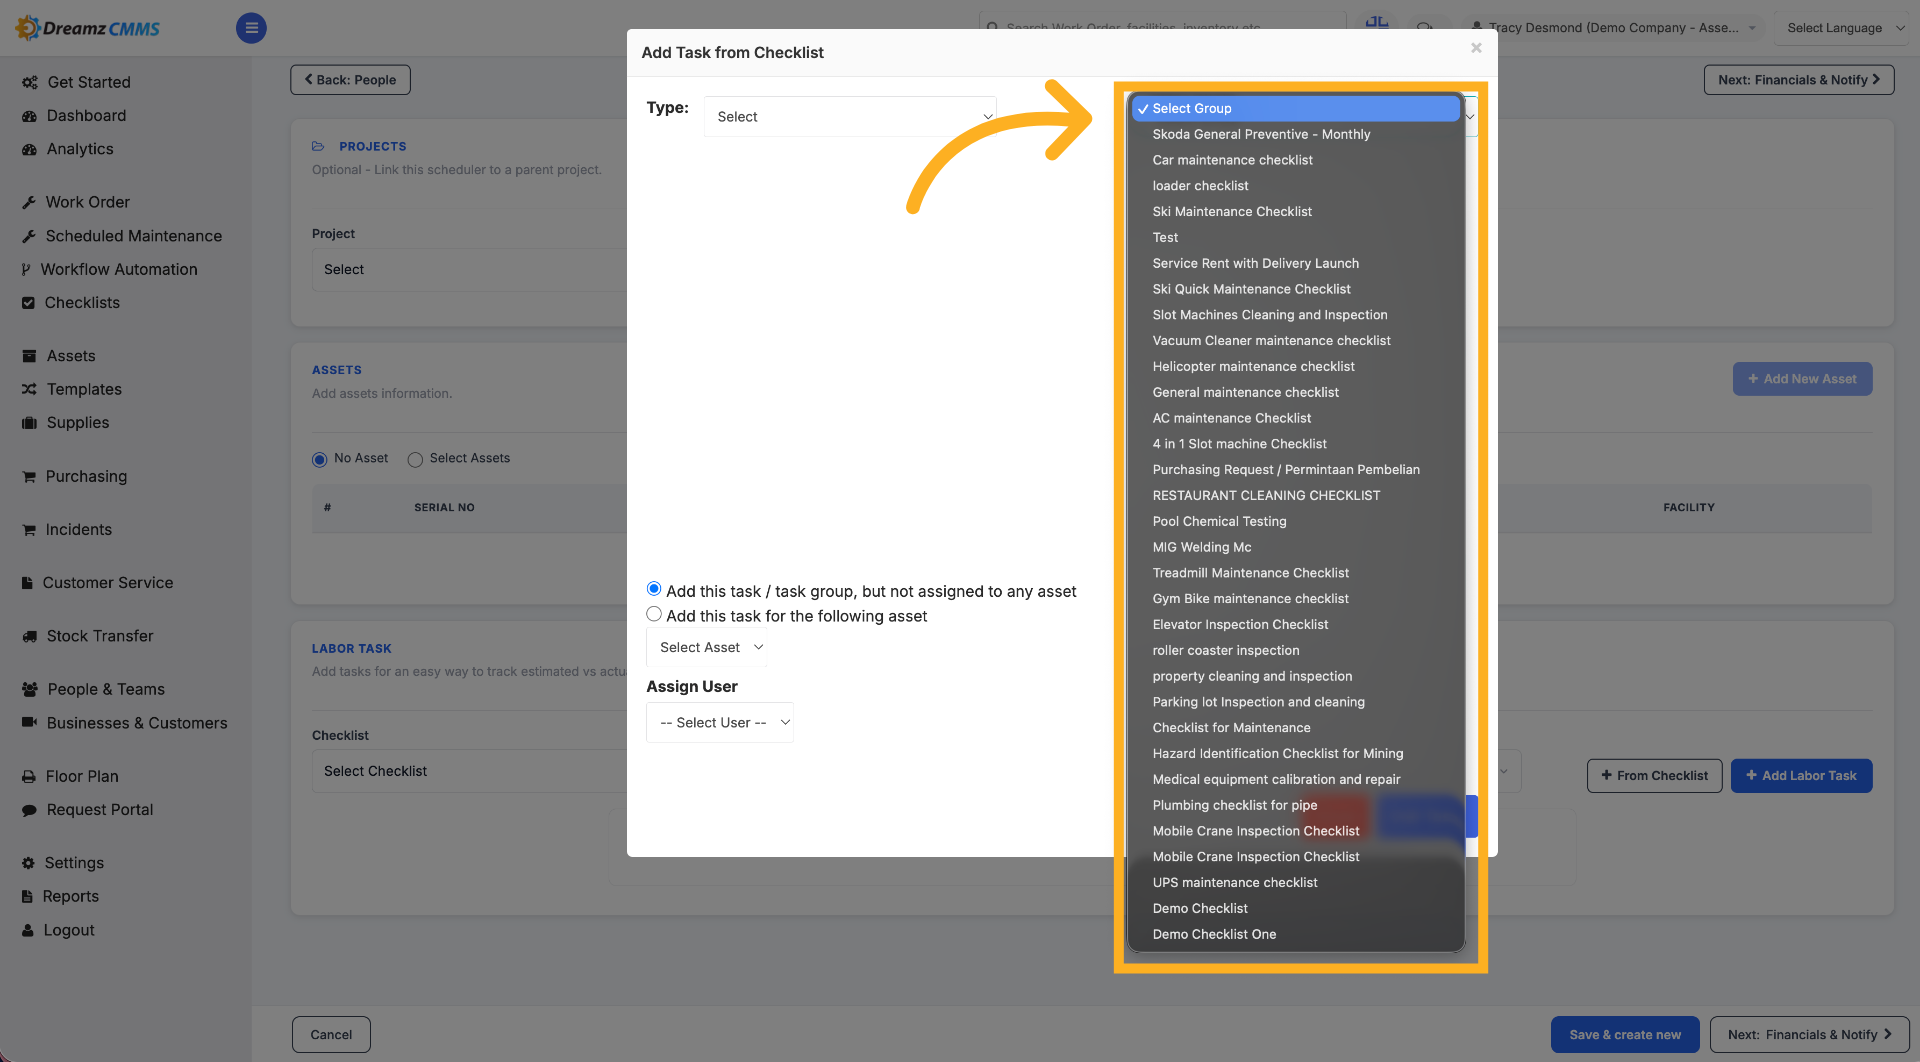The height and width of the screenshot is (1062, 1920).
Task: Open the Settings gear in sidebar
Action: pyautogui.click(x=28, y=863)
